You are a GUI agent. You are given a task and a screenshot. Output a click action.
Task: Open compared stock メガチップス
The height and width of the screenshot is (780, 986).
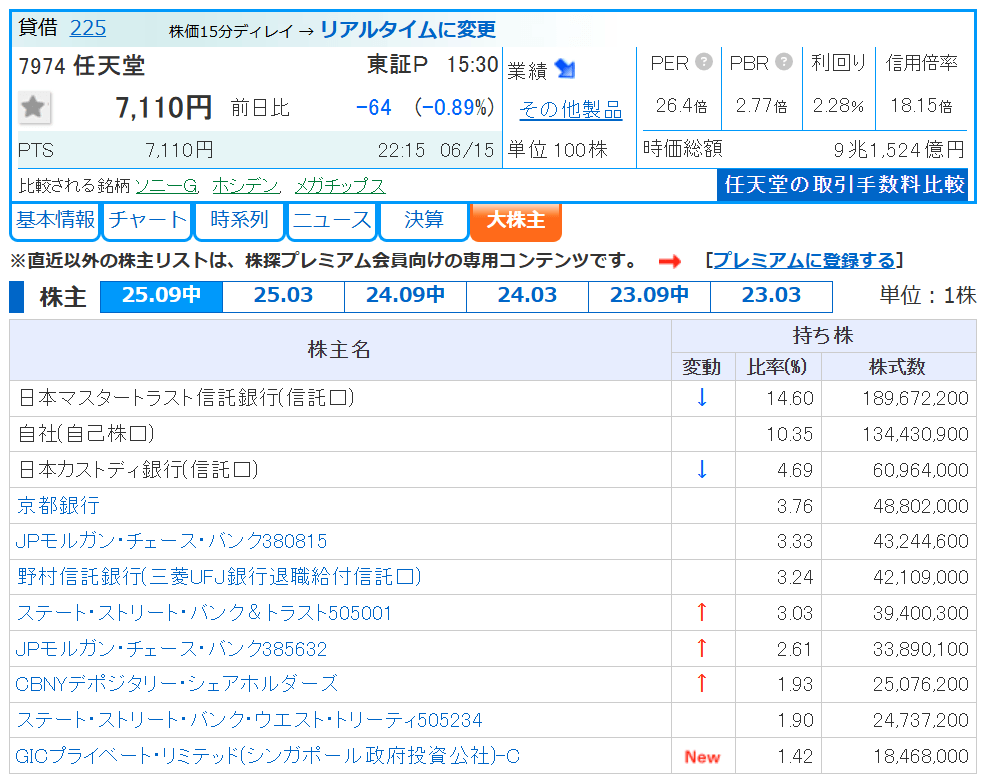click(340, 186)
